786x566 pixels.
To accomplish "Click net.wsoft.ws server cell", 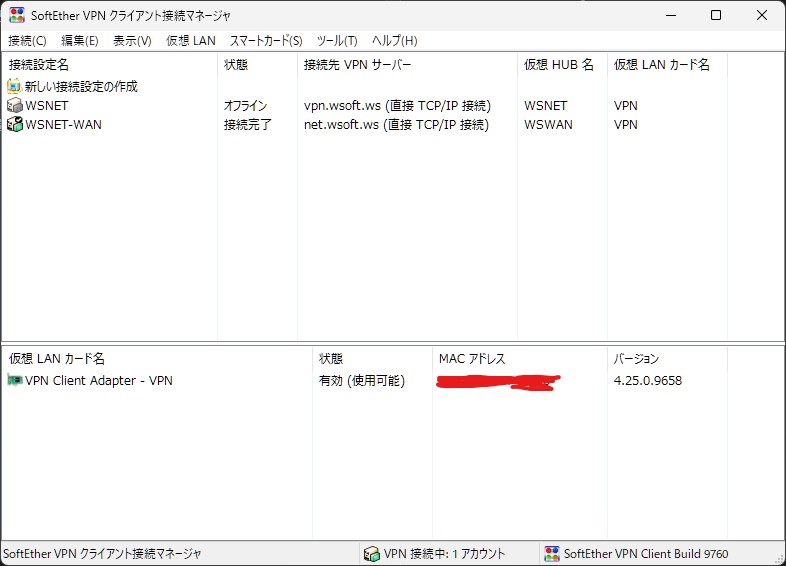I will [396, 124].
